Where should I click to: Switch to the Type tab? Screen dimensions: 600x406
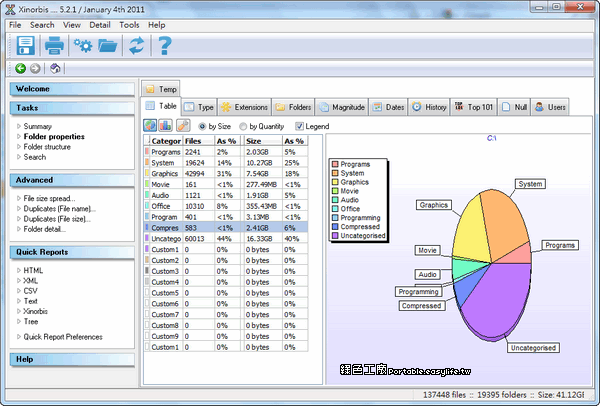[199, 107]
